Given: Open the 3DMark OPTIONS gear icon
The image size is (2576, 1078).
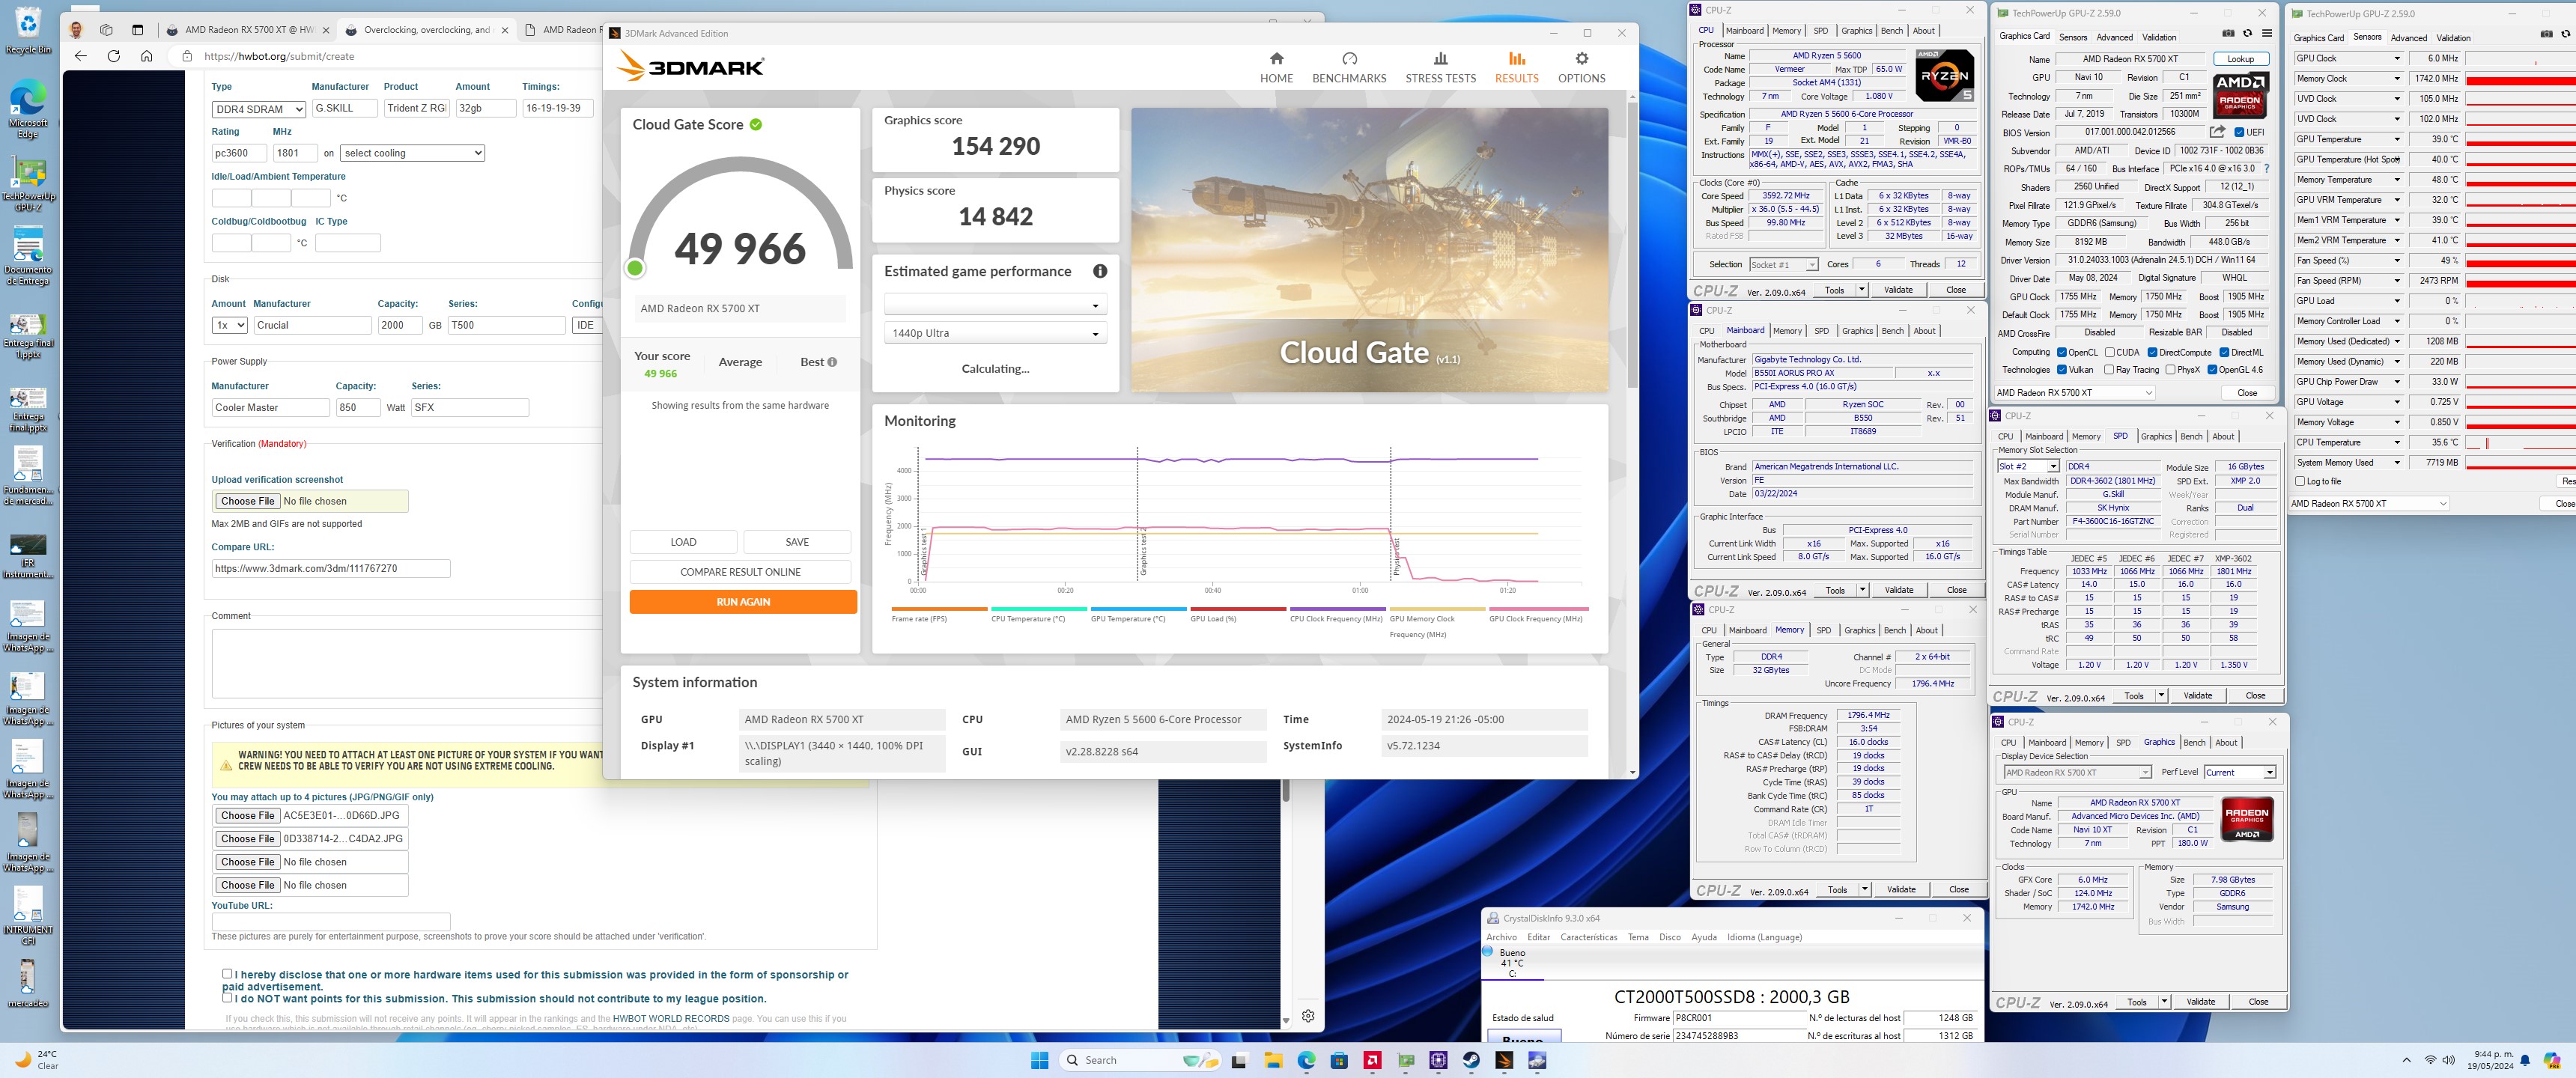Looking at the screenshot, I should pyautogui.click(x=1581, y=59).
